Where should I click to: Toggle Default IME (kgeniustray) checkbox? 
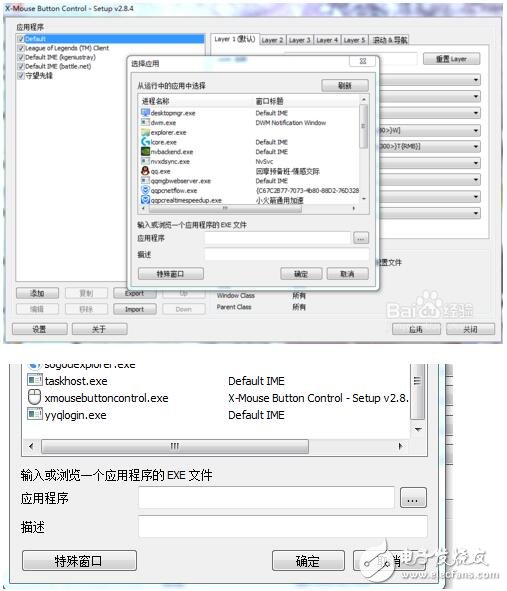tap(20, 57)
